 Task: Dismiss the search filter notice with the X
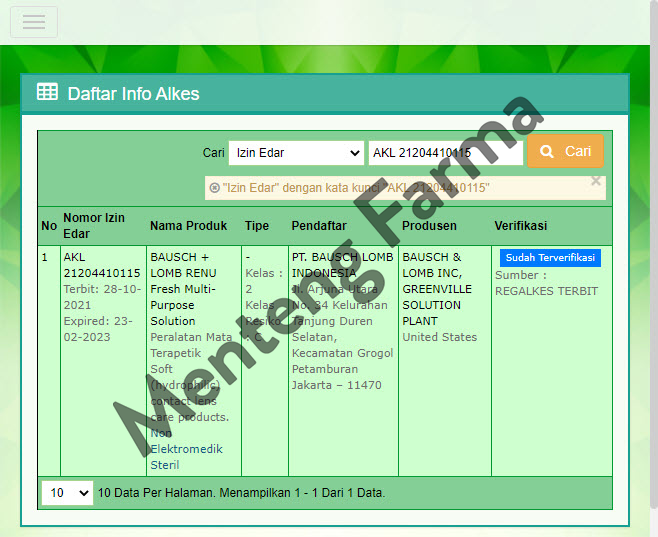point(595,181)
